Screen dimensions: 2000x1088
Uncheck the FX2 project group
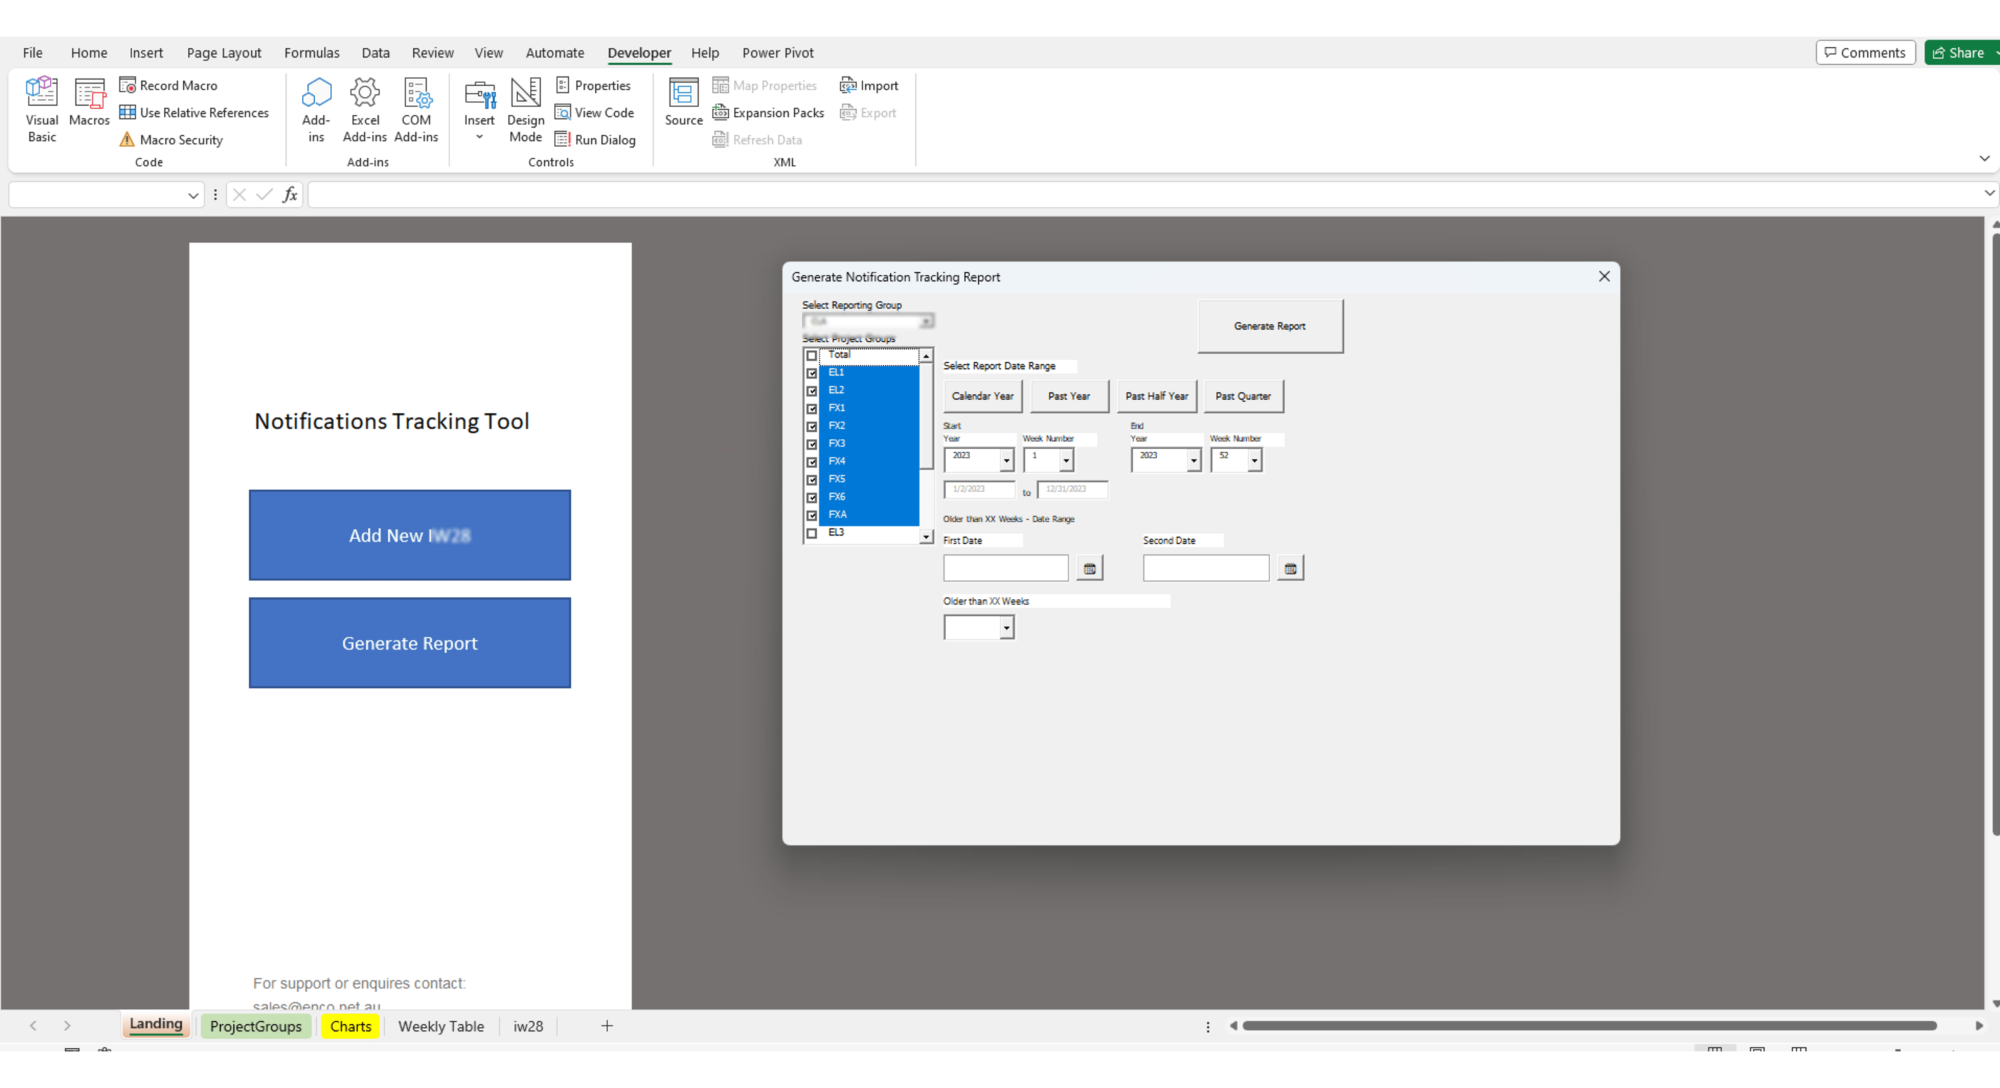coord(812,426)
